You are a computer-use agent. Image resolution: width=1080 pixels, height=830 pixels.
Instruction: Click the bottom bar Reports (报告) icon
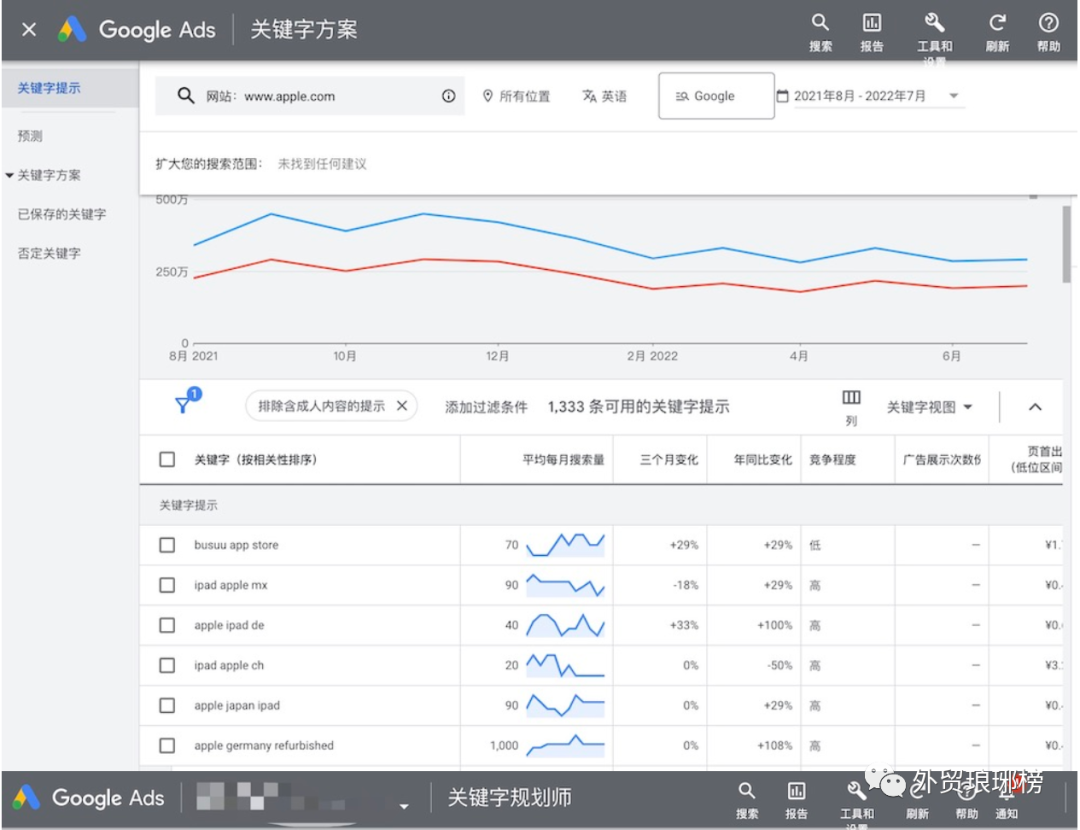[796, 791]
